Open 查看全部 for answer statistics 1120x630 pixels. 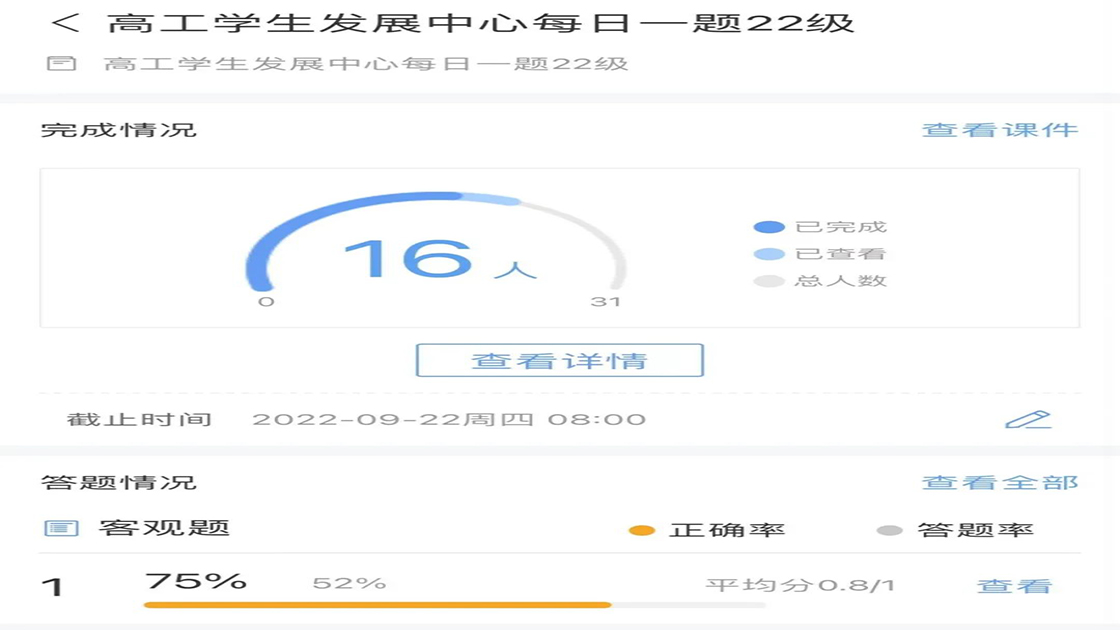click(1000, 483)
